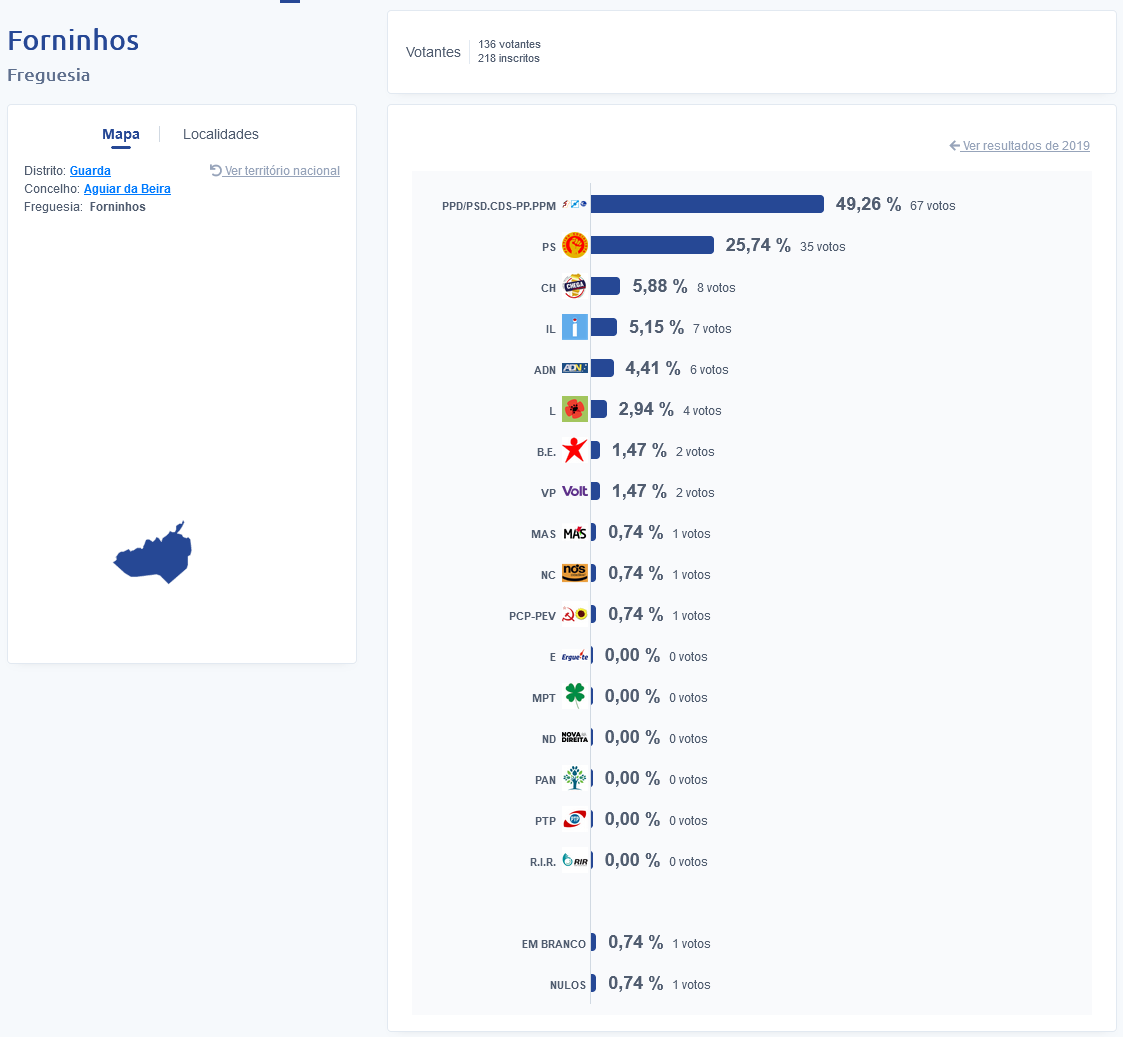The height and width of the screenshot is (1037, 1123).
Task: Switch to the Mapa tab
Action: tap(121, 134)
